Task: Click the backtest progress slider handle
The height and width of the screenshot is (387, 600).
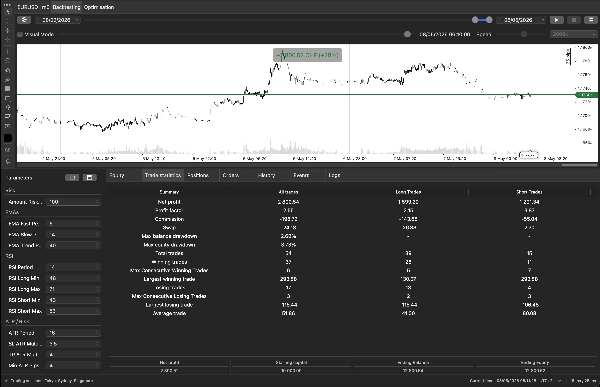Action: pos(407,34)
